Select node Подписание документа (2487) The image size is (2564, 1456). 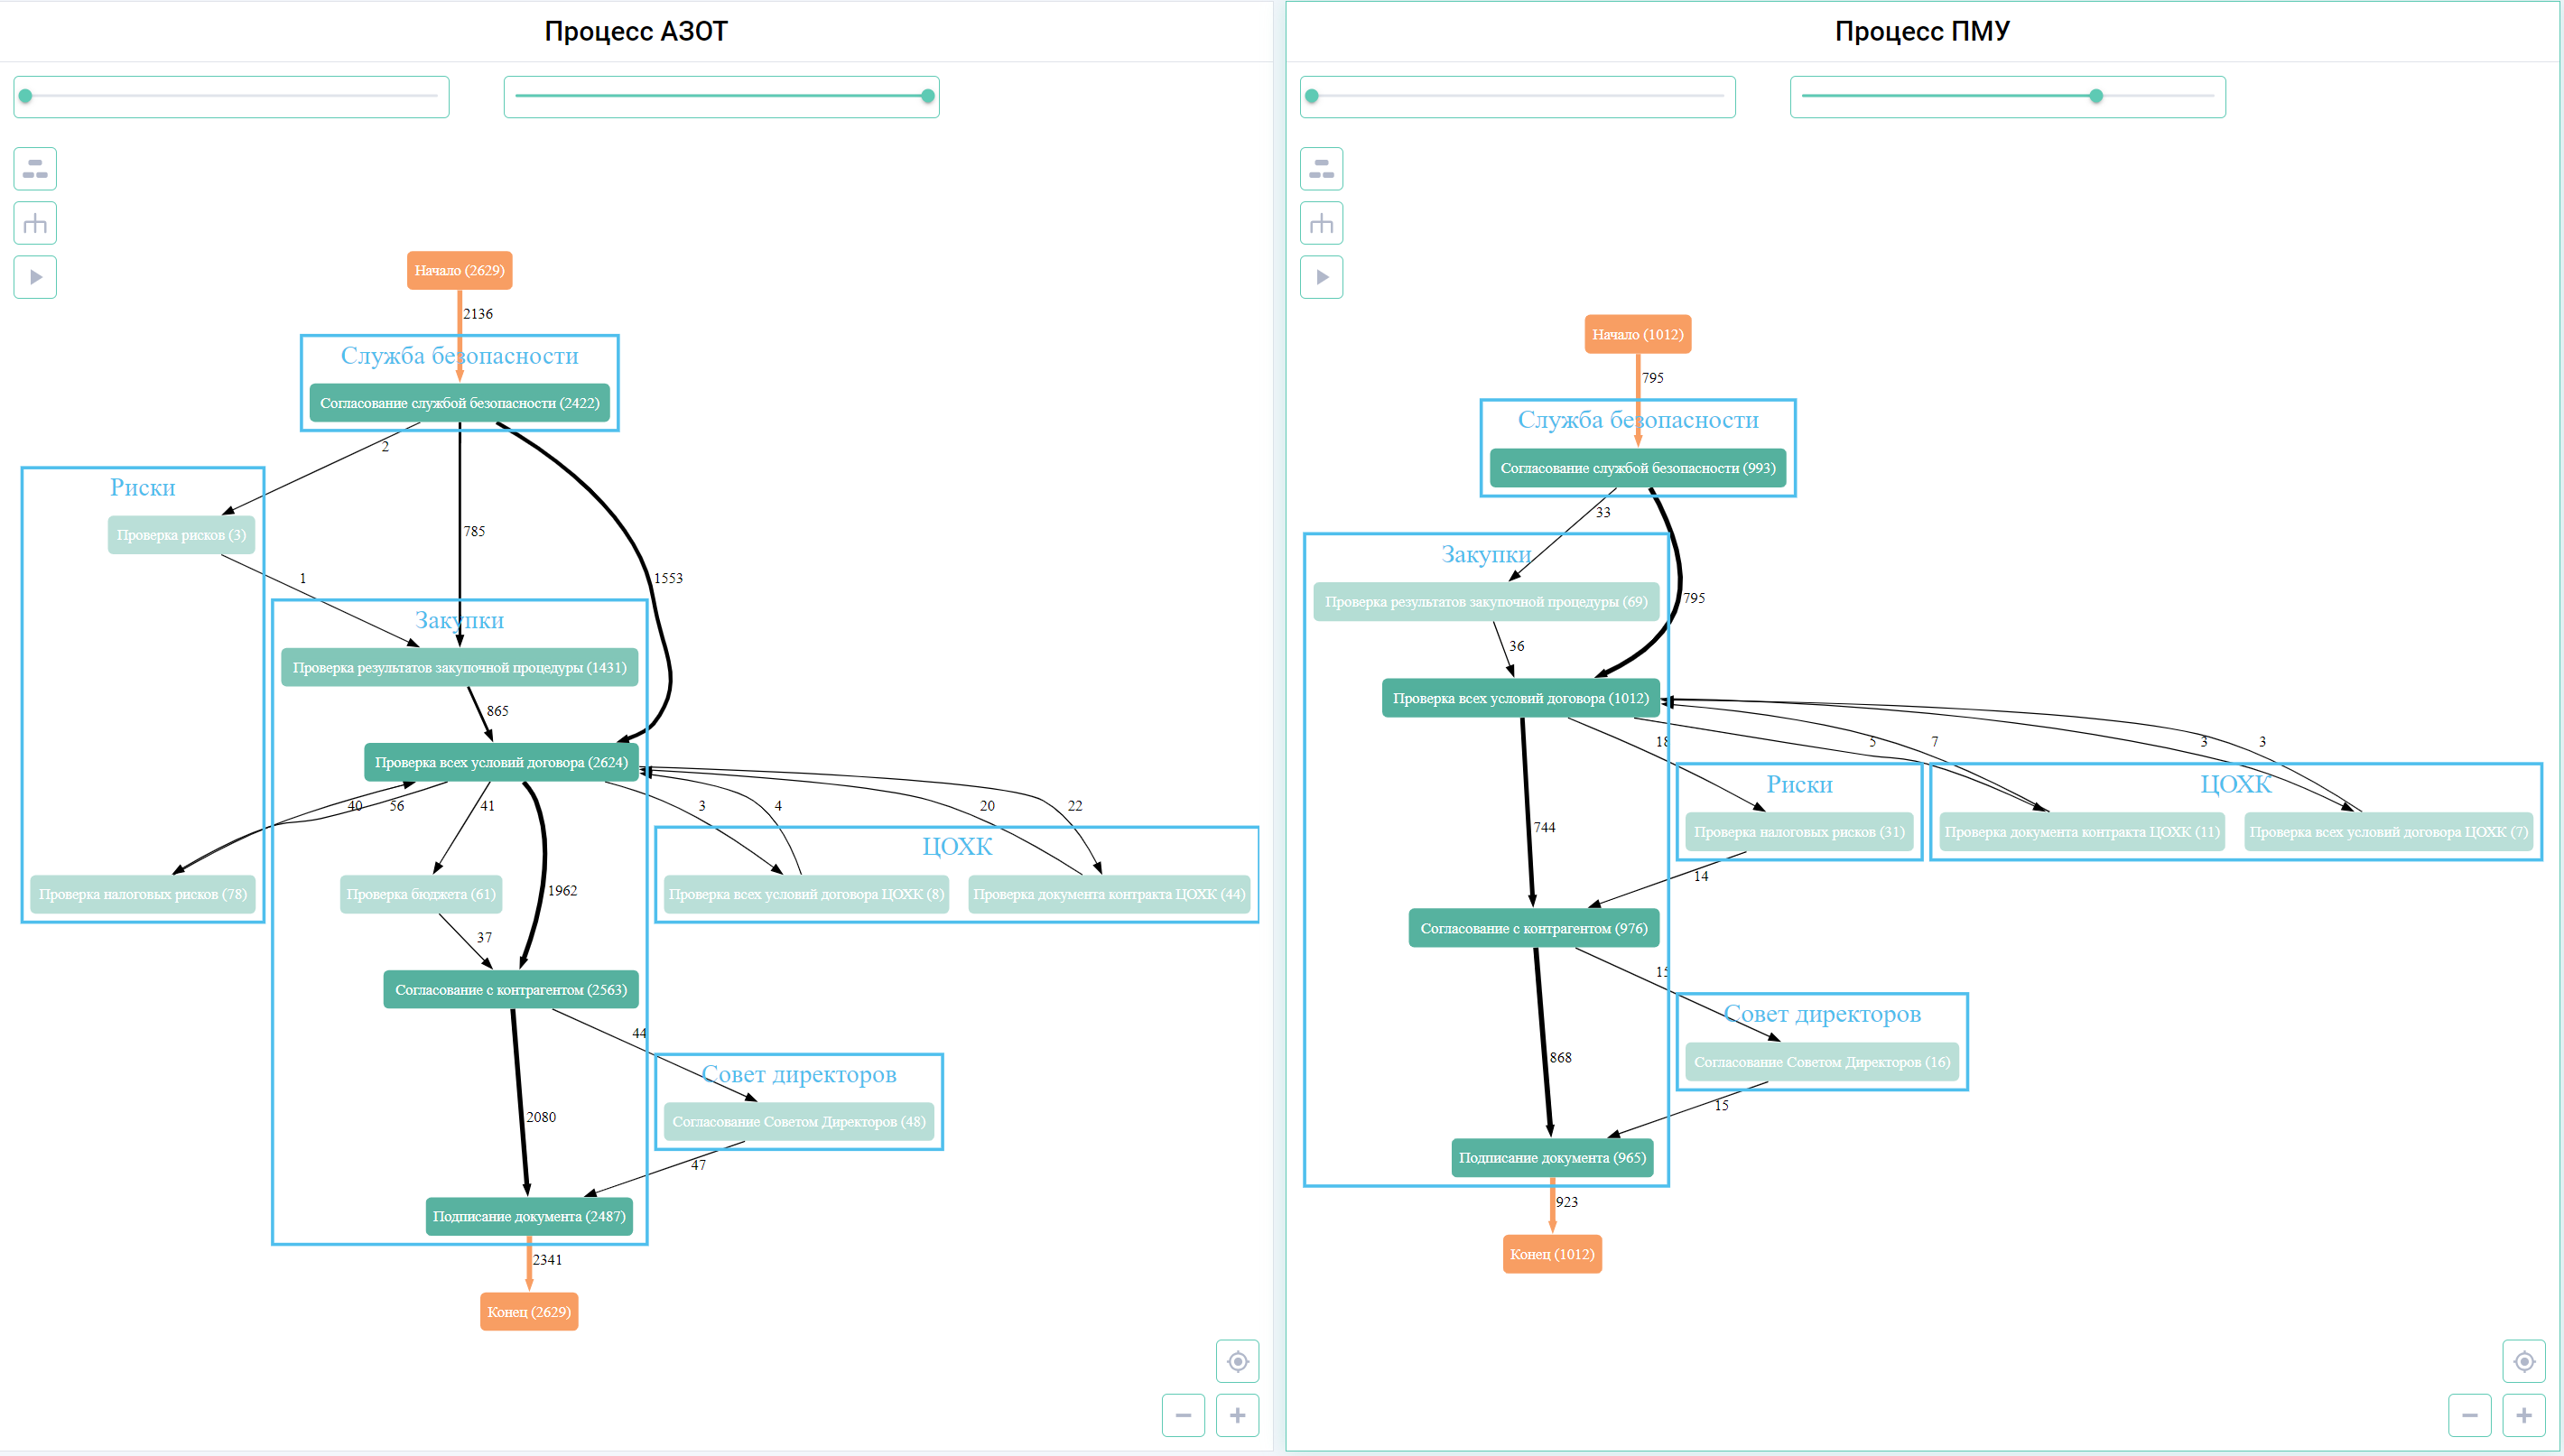click(x=529, y=1216)
